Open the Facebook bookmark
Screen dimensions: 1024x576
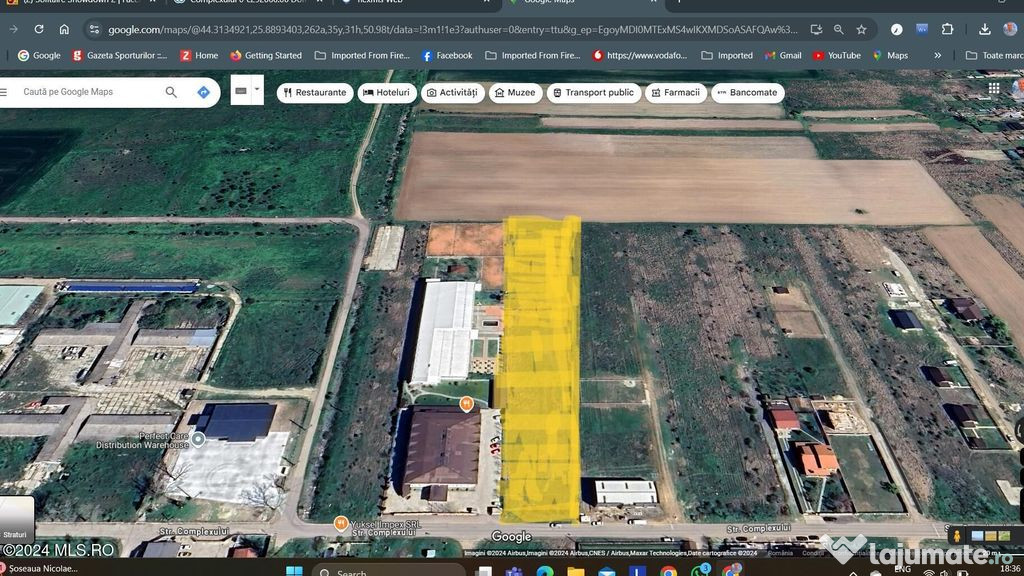[447, 56]
